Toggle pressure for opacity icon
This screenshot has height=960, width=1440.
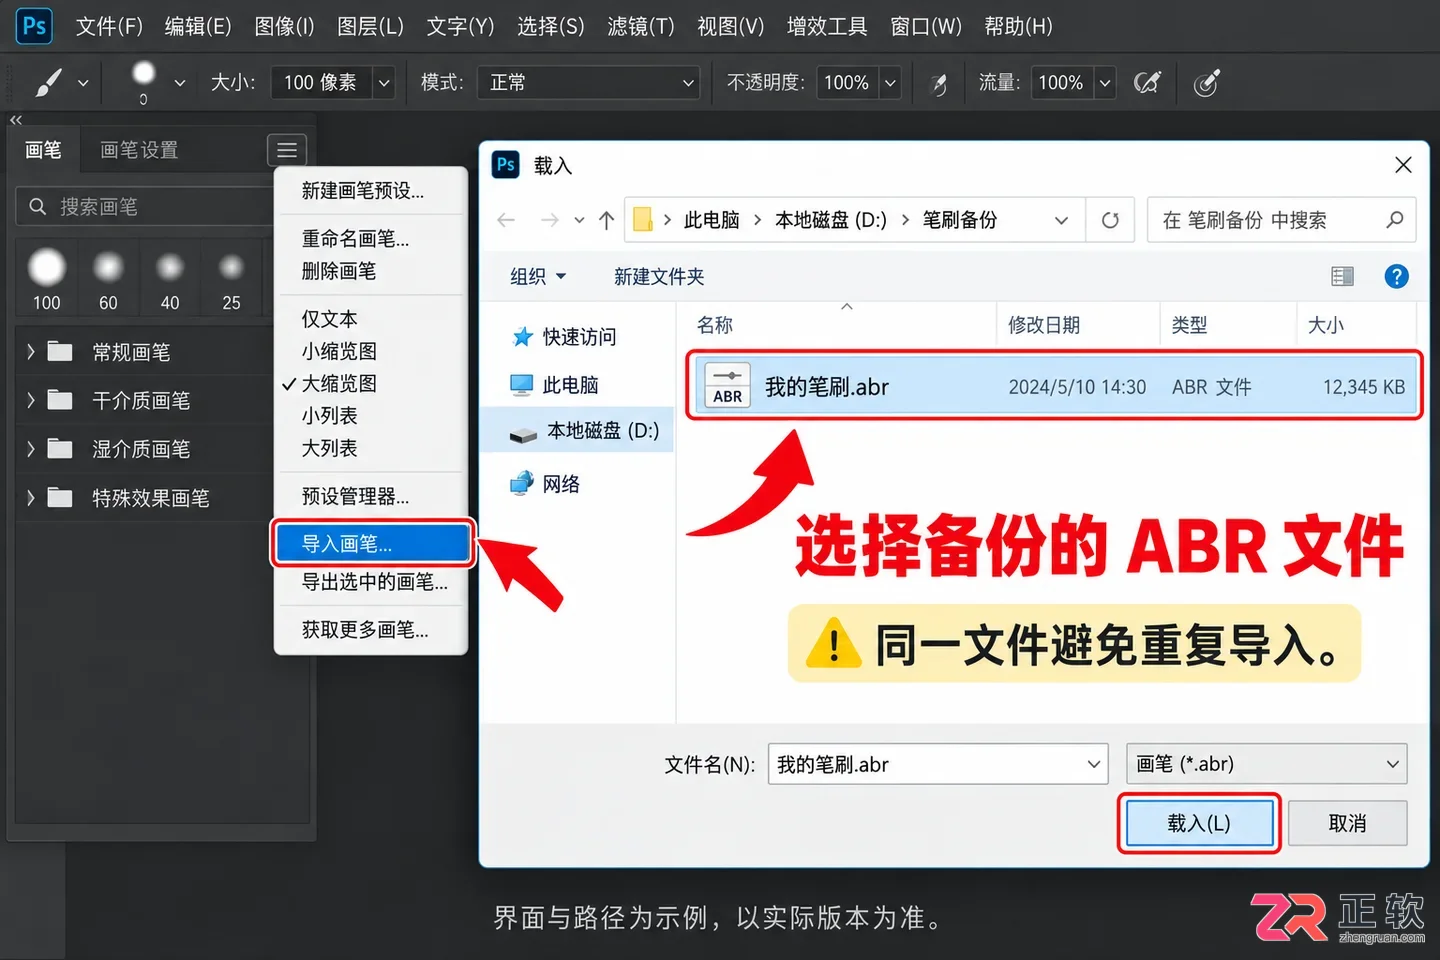[x=938, y=84]
